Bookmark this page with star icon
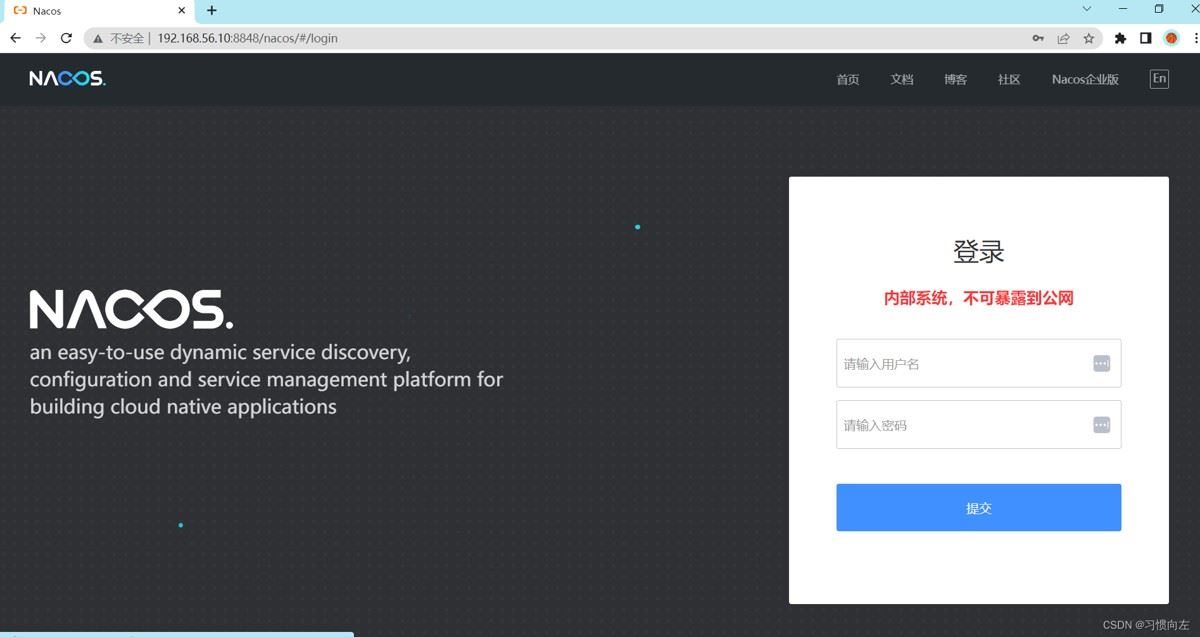 click(x=1089, y=38)
